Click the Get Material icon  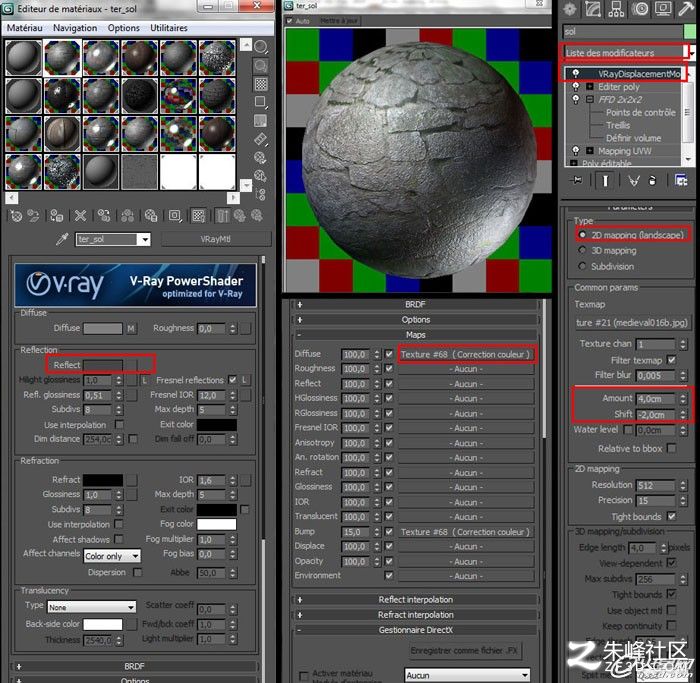(x=17, y=216)
